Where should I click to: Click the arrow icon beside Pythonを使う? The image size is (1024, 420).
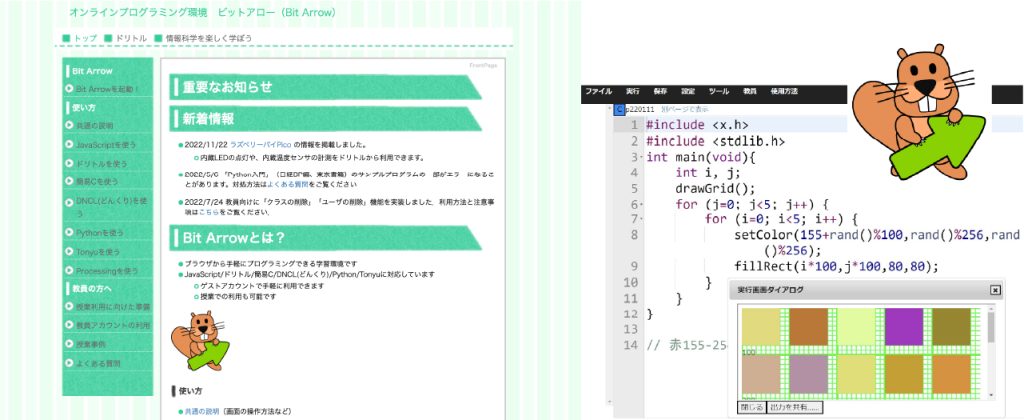coord(69,233)
